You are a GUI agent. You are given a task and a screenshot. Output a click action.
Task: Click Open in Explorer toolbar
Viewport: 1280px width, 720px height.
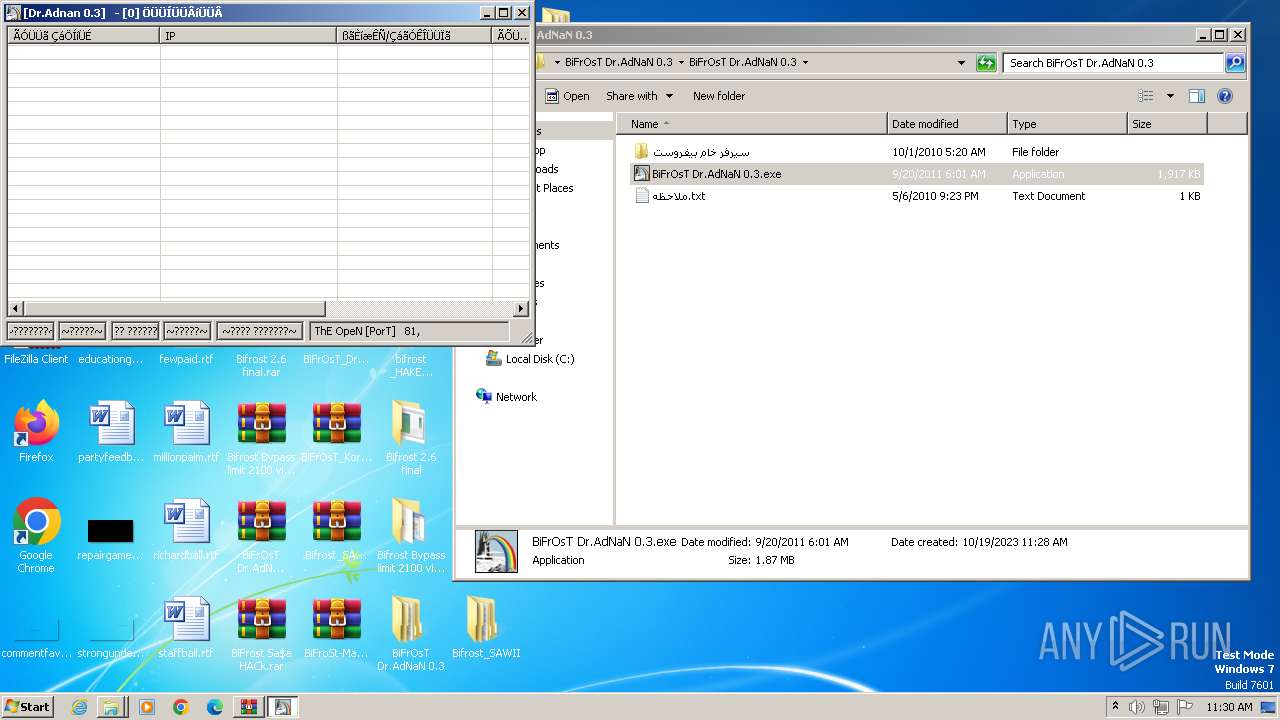tap(567, 96)
